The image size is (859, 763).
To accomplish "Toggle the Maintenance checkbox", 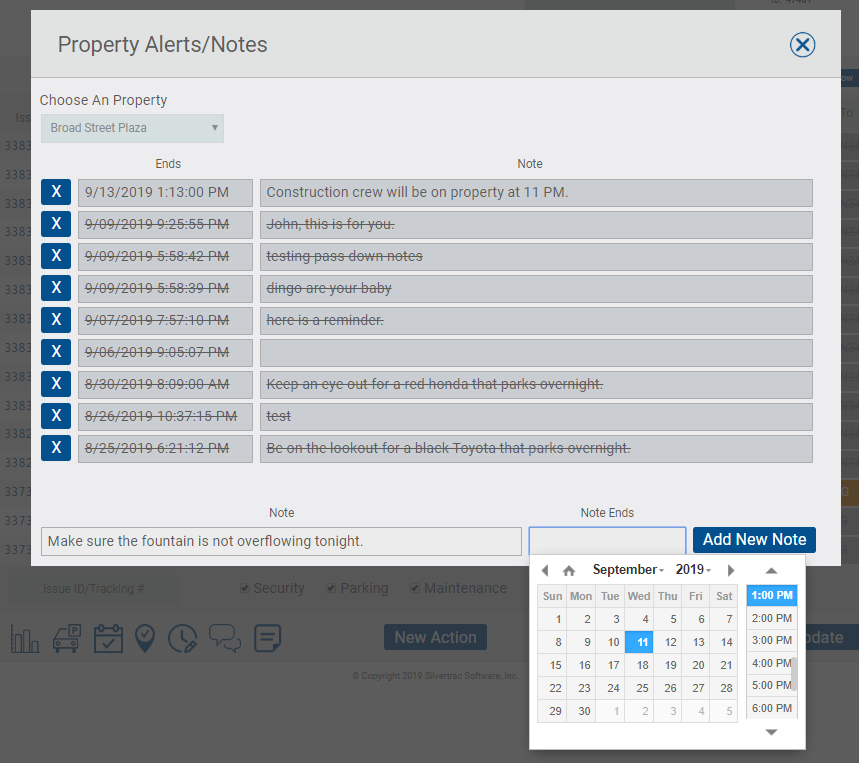I will pos(416,588).
